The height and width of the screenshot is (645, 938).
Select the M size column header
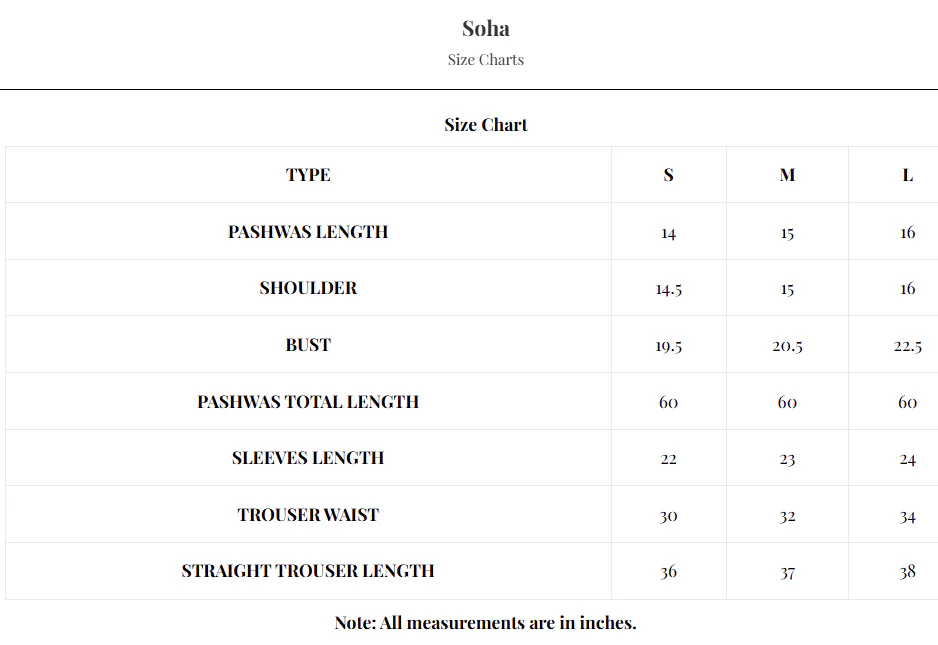click(x=787, y=175)
